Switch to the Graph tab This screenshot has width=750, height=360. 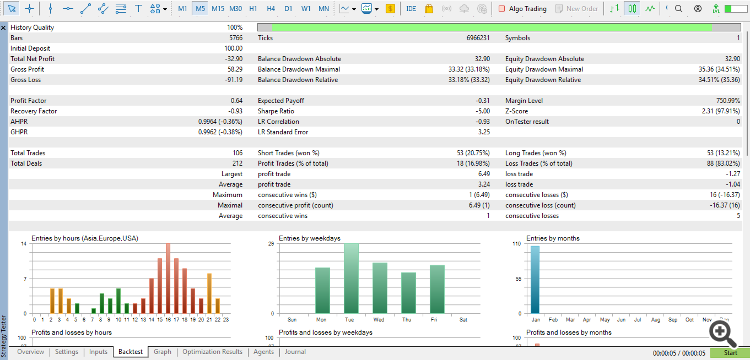(x=163, y=352)
